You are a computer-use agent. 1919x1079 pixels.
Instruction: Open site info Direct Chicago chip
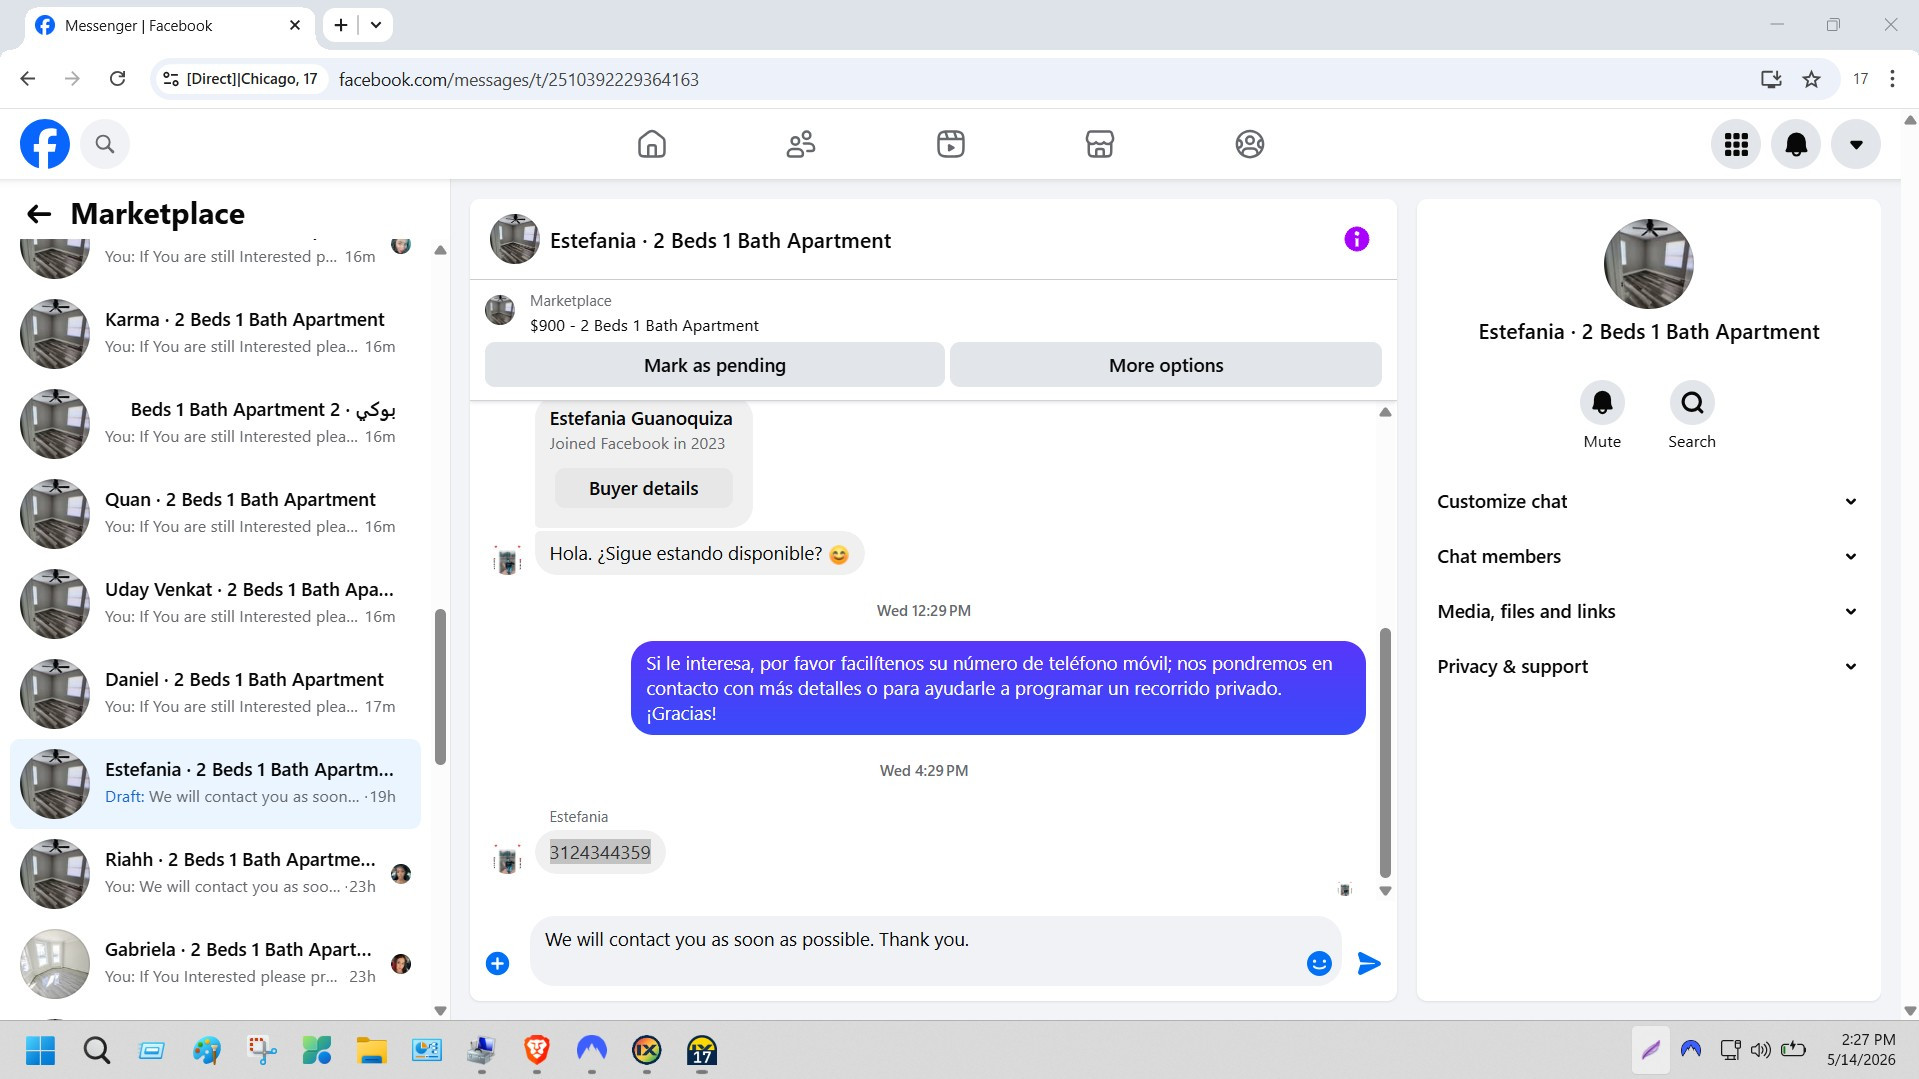point(240,79)
